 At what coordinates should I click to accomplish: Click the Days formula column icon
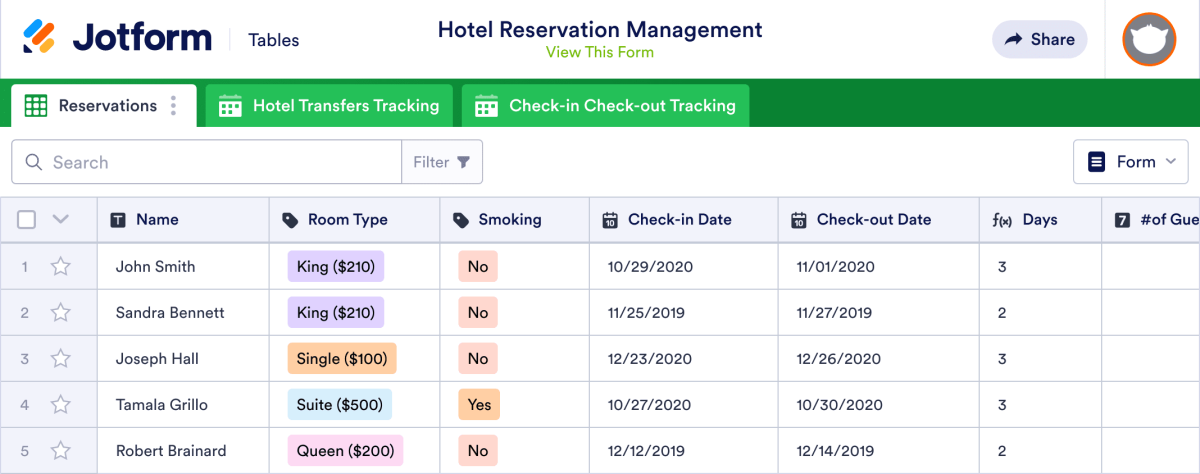click(1001, 220)
